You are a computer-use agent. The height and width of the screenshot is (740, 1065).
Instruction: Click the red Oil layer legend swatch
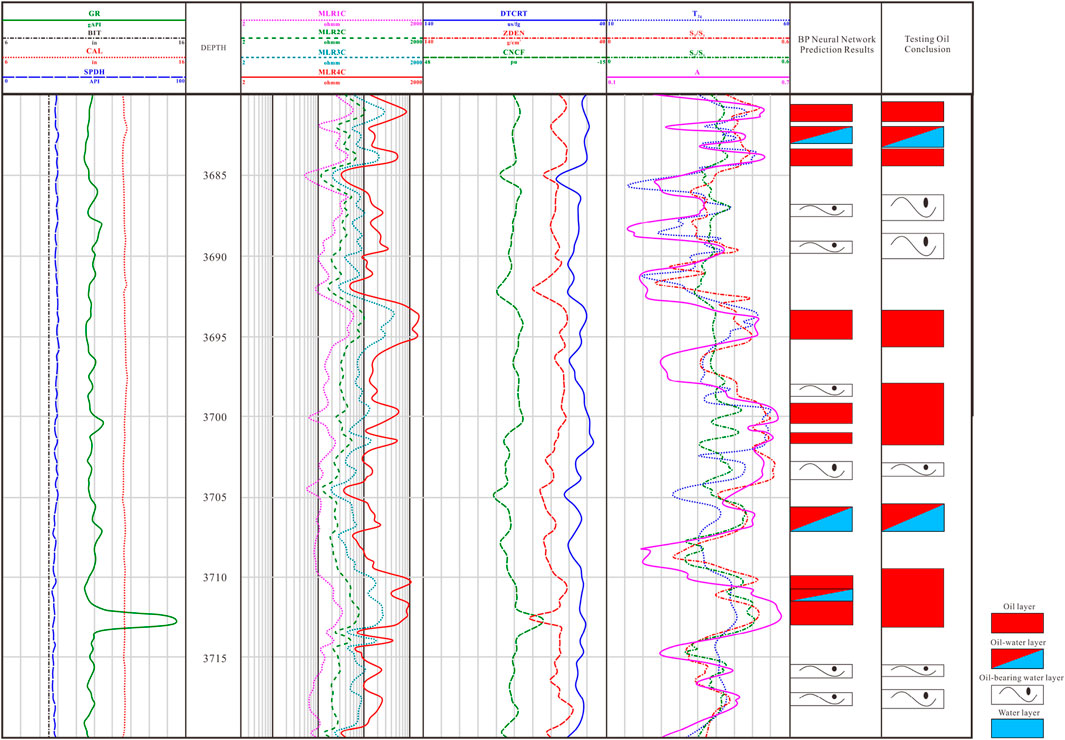1017,623
